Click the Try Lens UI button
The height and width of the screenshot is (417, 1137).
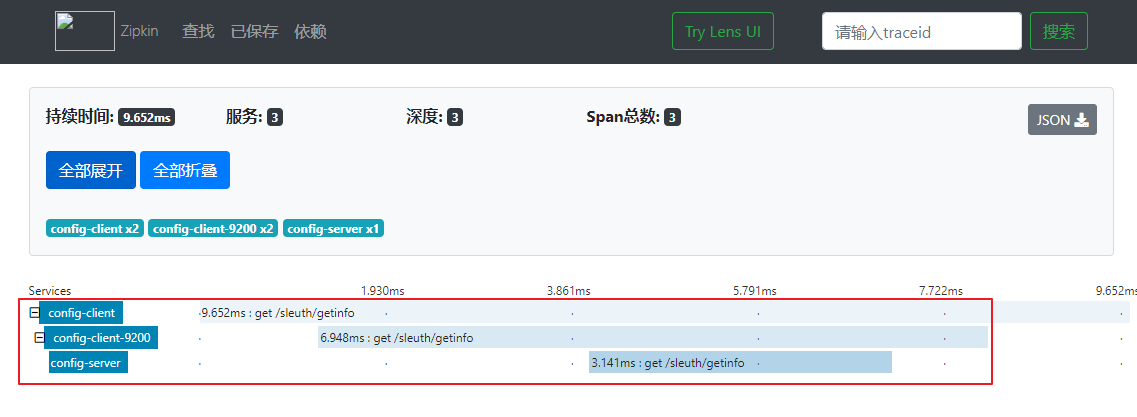tap(723, 31)
